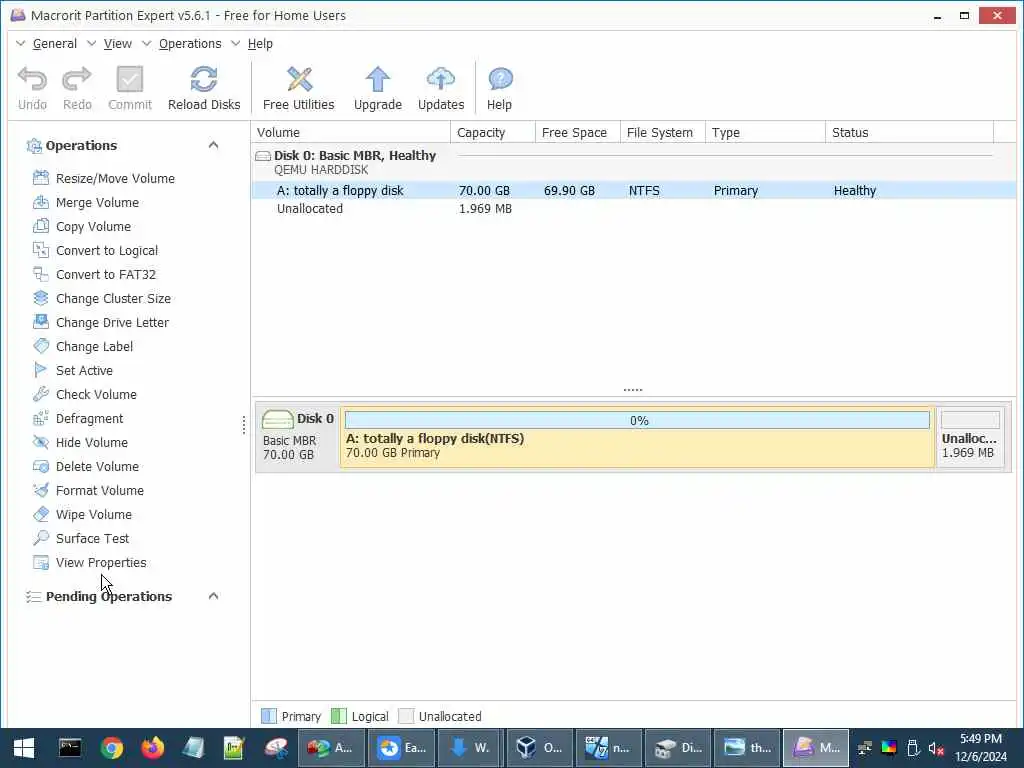Click the Copy Volume icon
The image size is (1024, 768).
pos(41,226)
